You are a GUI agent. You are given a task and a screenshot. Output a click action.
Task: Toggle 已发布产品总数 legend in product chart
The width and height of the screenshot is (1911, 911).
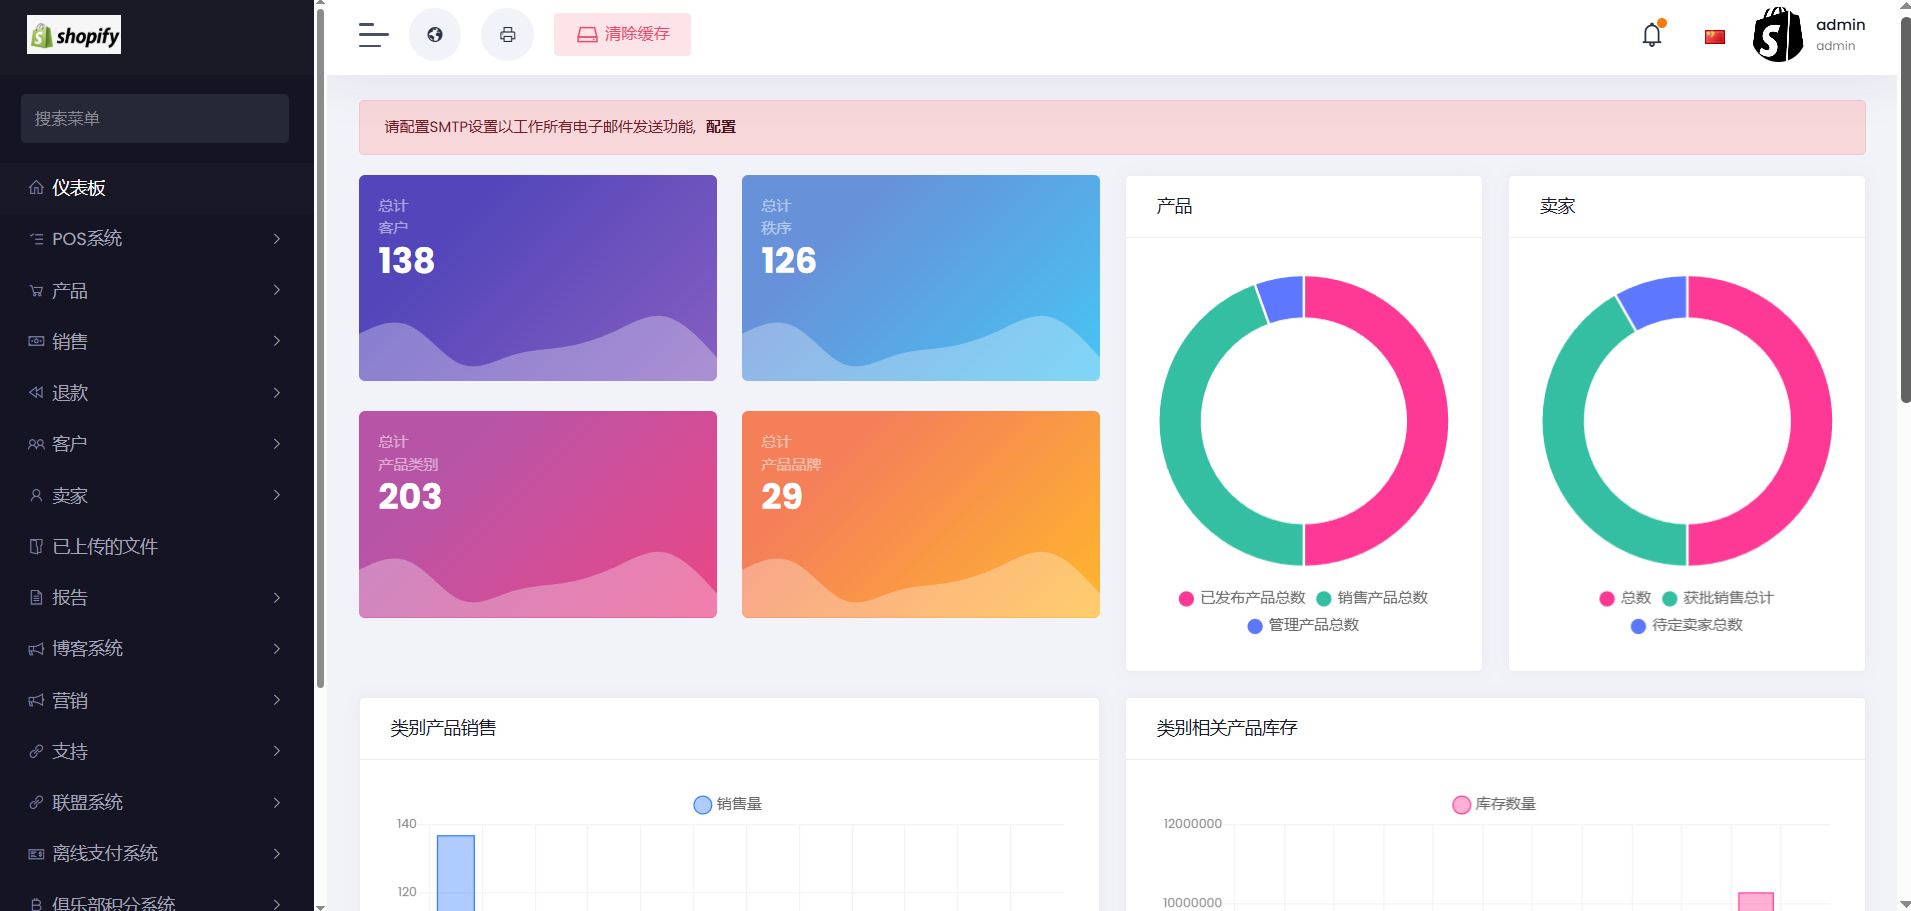[1242, 598]
